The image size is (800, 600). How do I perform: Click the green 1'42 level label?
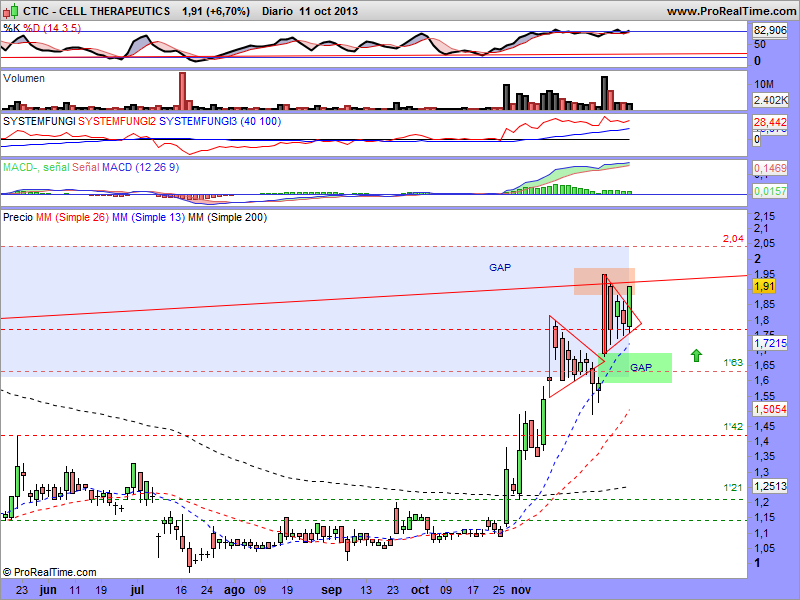(x=733, y=427)
